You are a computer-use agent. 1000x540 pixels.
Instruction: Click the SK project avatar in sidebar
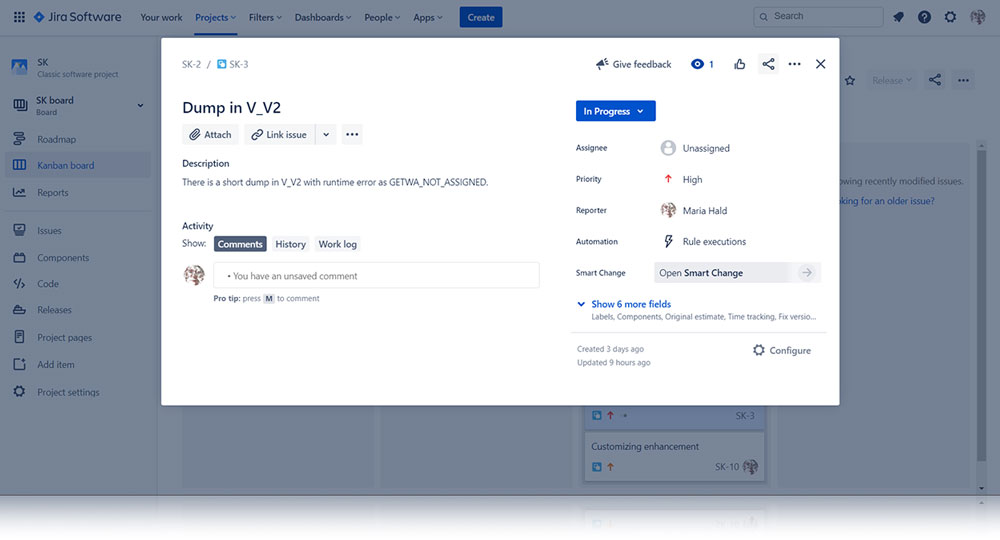(x=19, y=67)
